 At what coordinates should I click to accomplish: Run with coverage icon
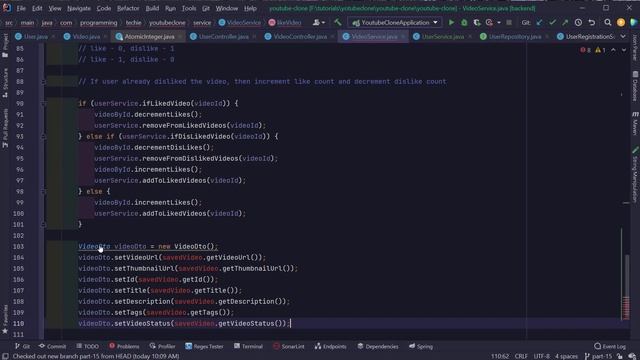coord(477,22)
